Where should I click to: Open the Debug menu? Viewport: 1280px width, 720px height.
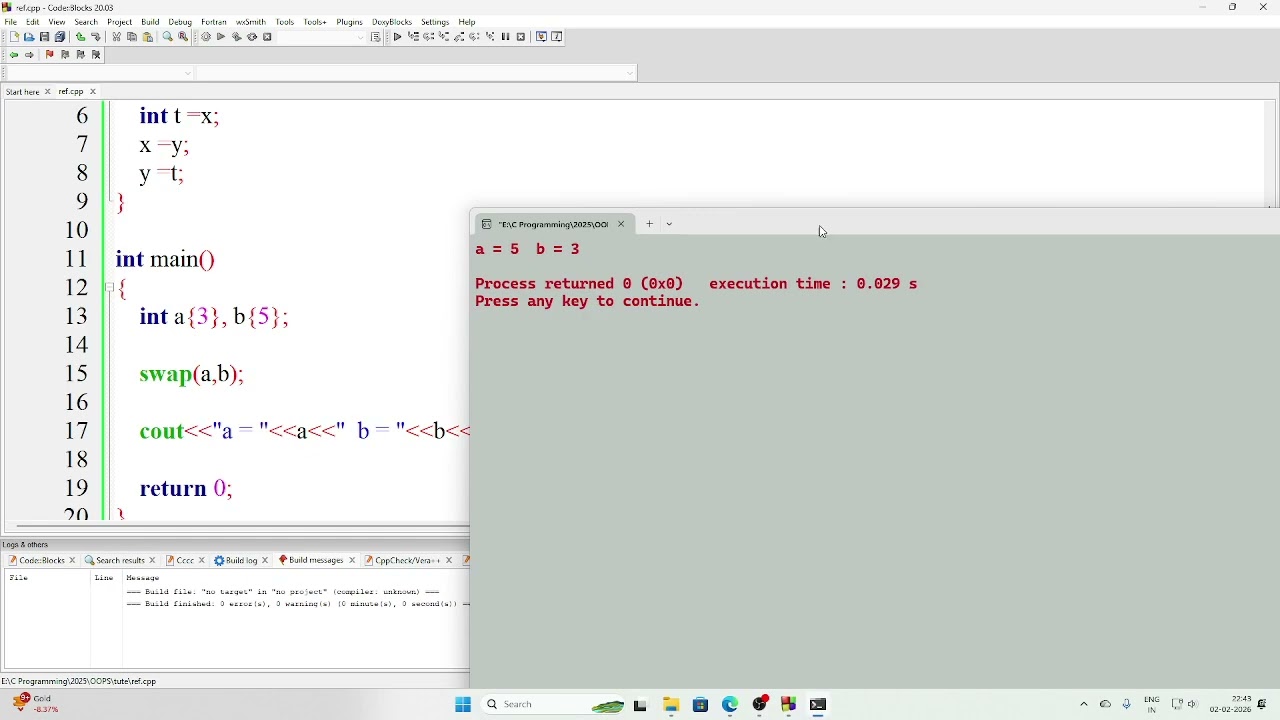click(181, 22)
